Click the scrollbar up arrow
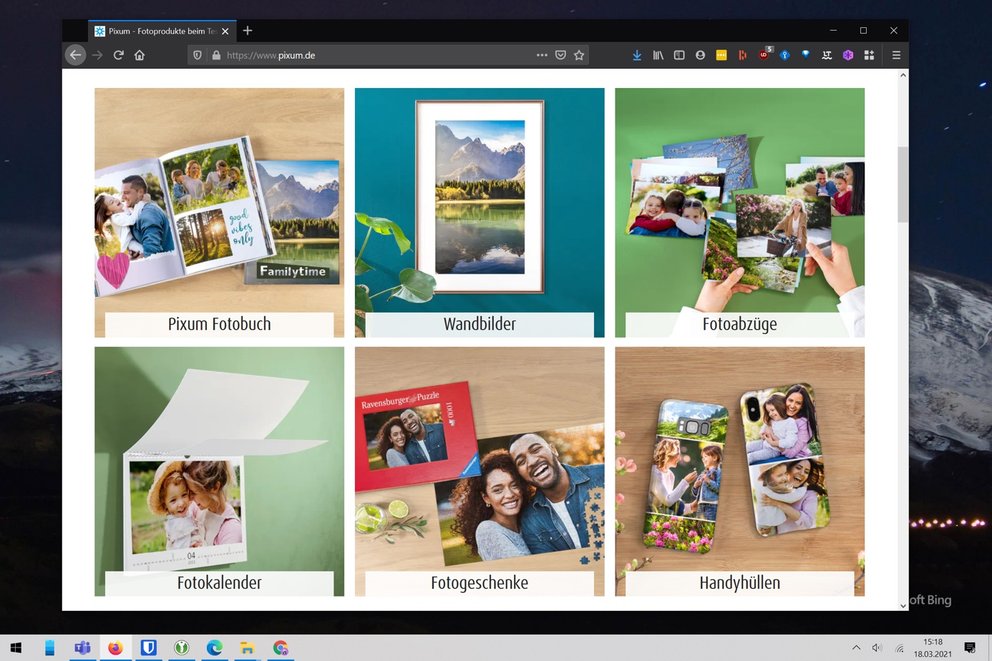The height and width of the screenshot is (661, 992). point(903,75)
